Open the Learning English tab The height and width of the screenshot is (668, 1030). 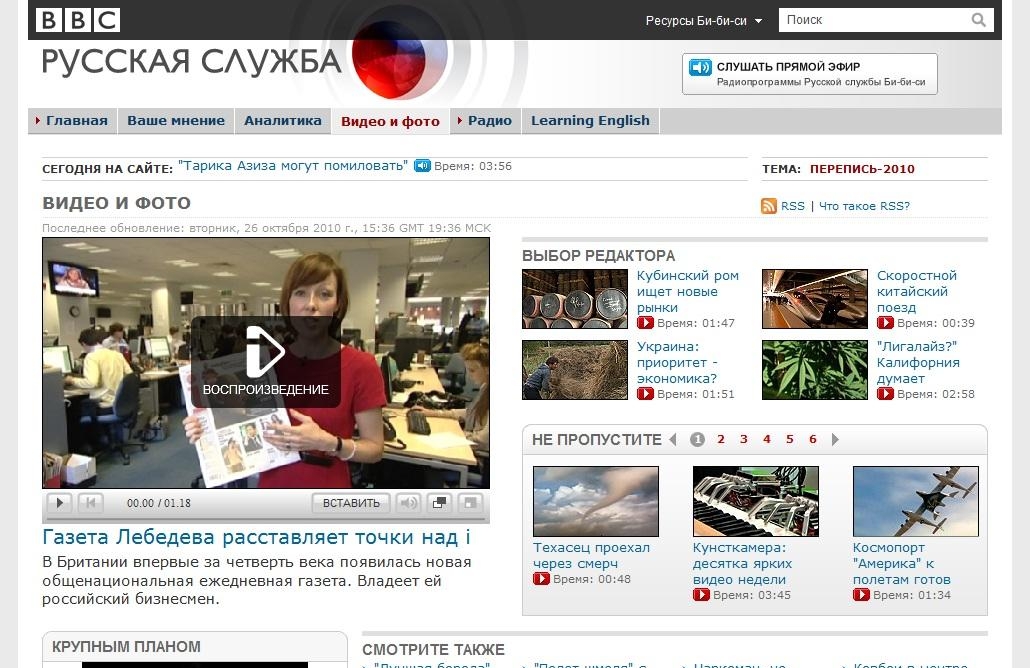click(x=591, y=121)
